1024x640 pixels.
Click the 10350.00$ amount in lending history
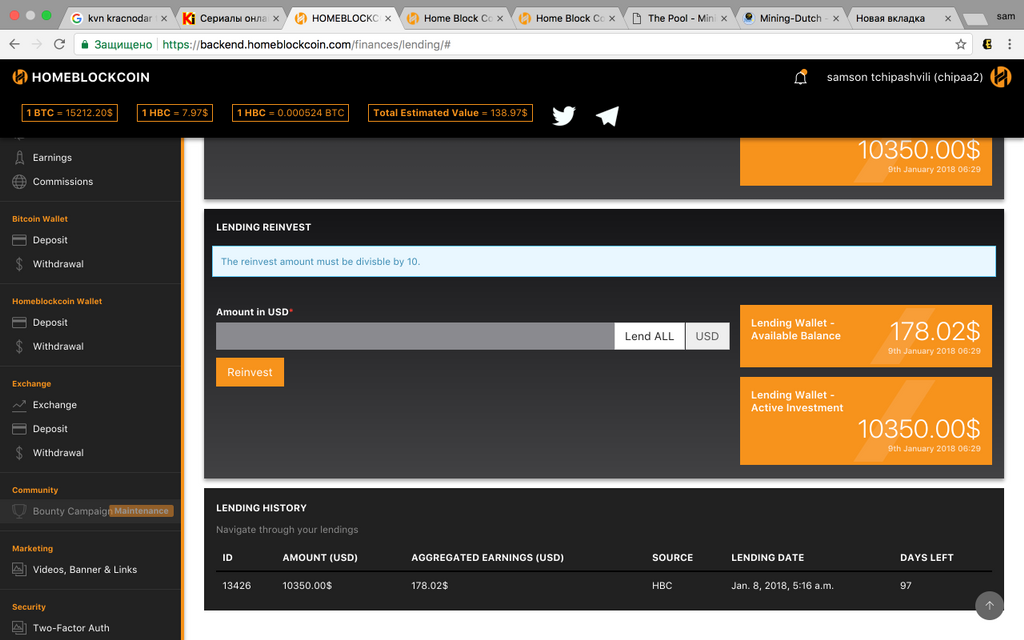[x=307, y=585]
